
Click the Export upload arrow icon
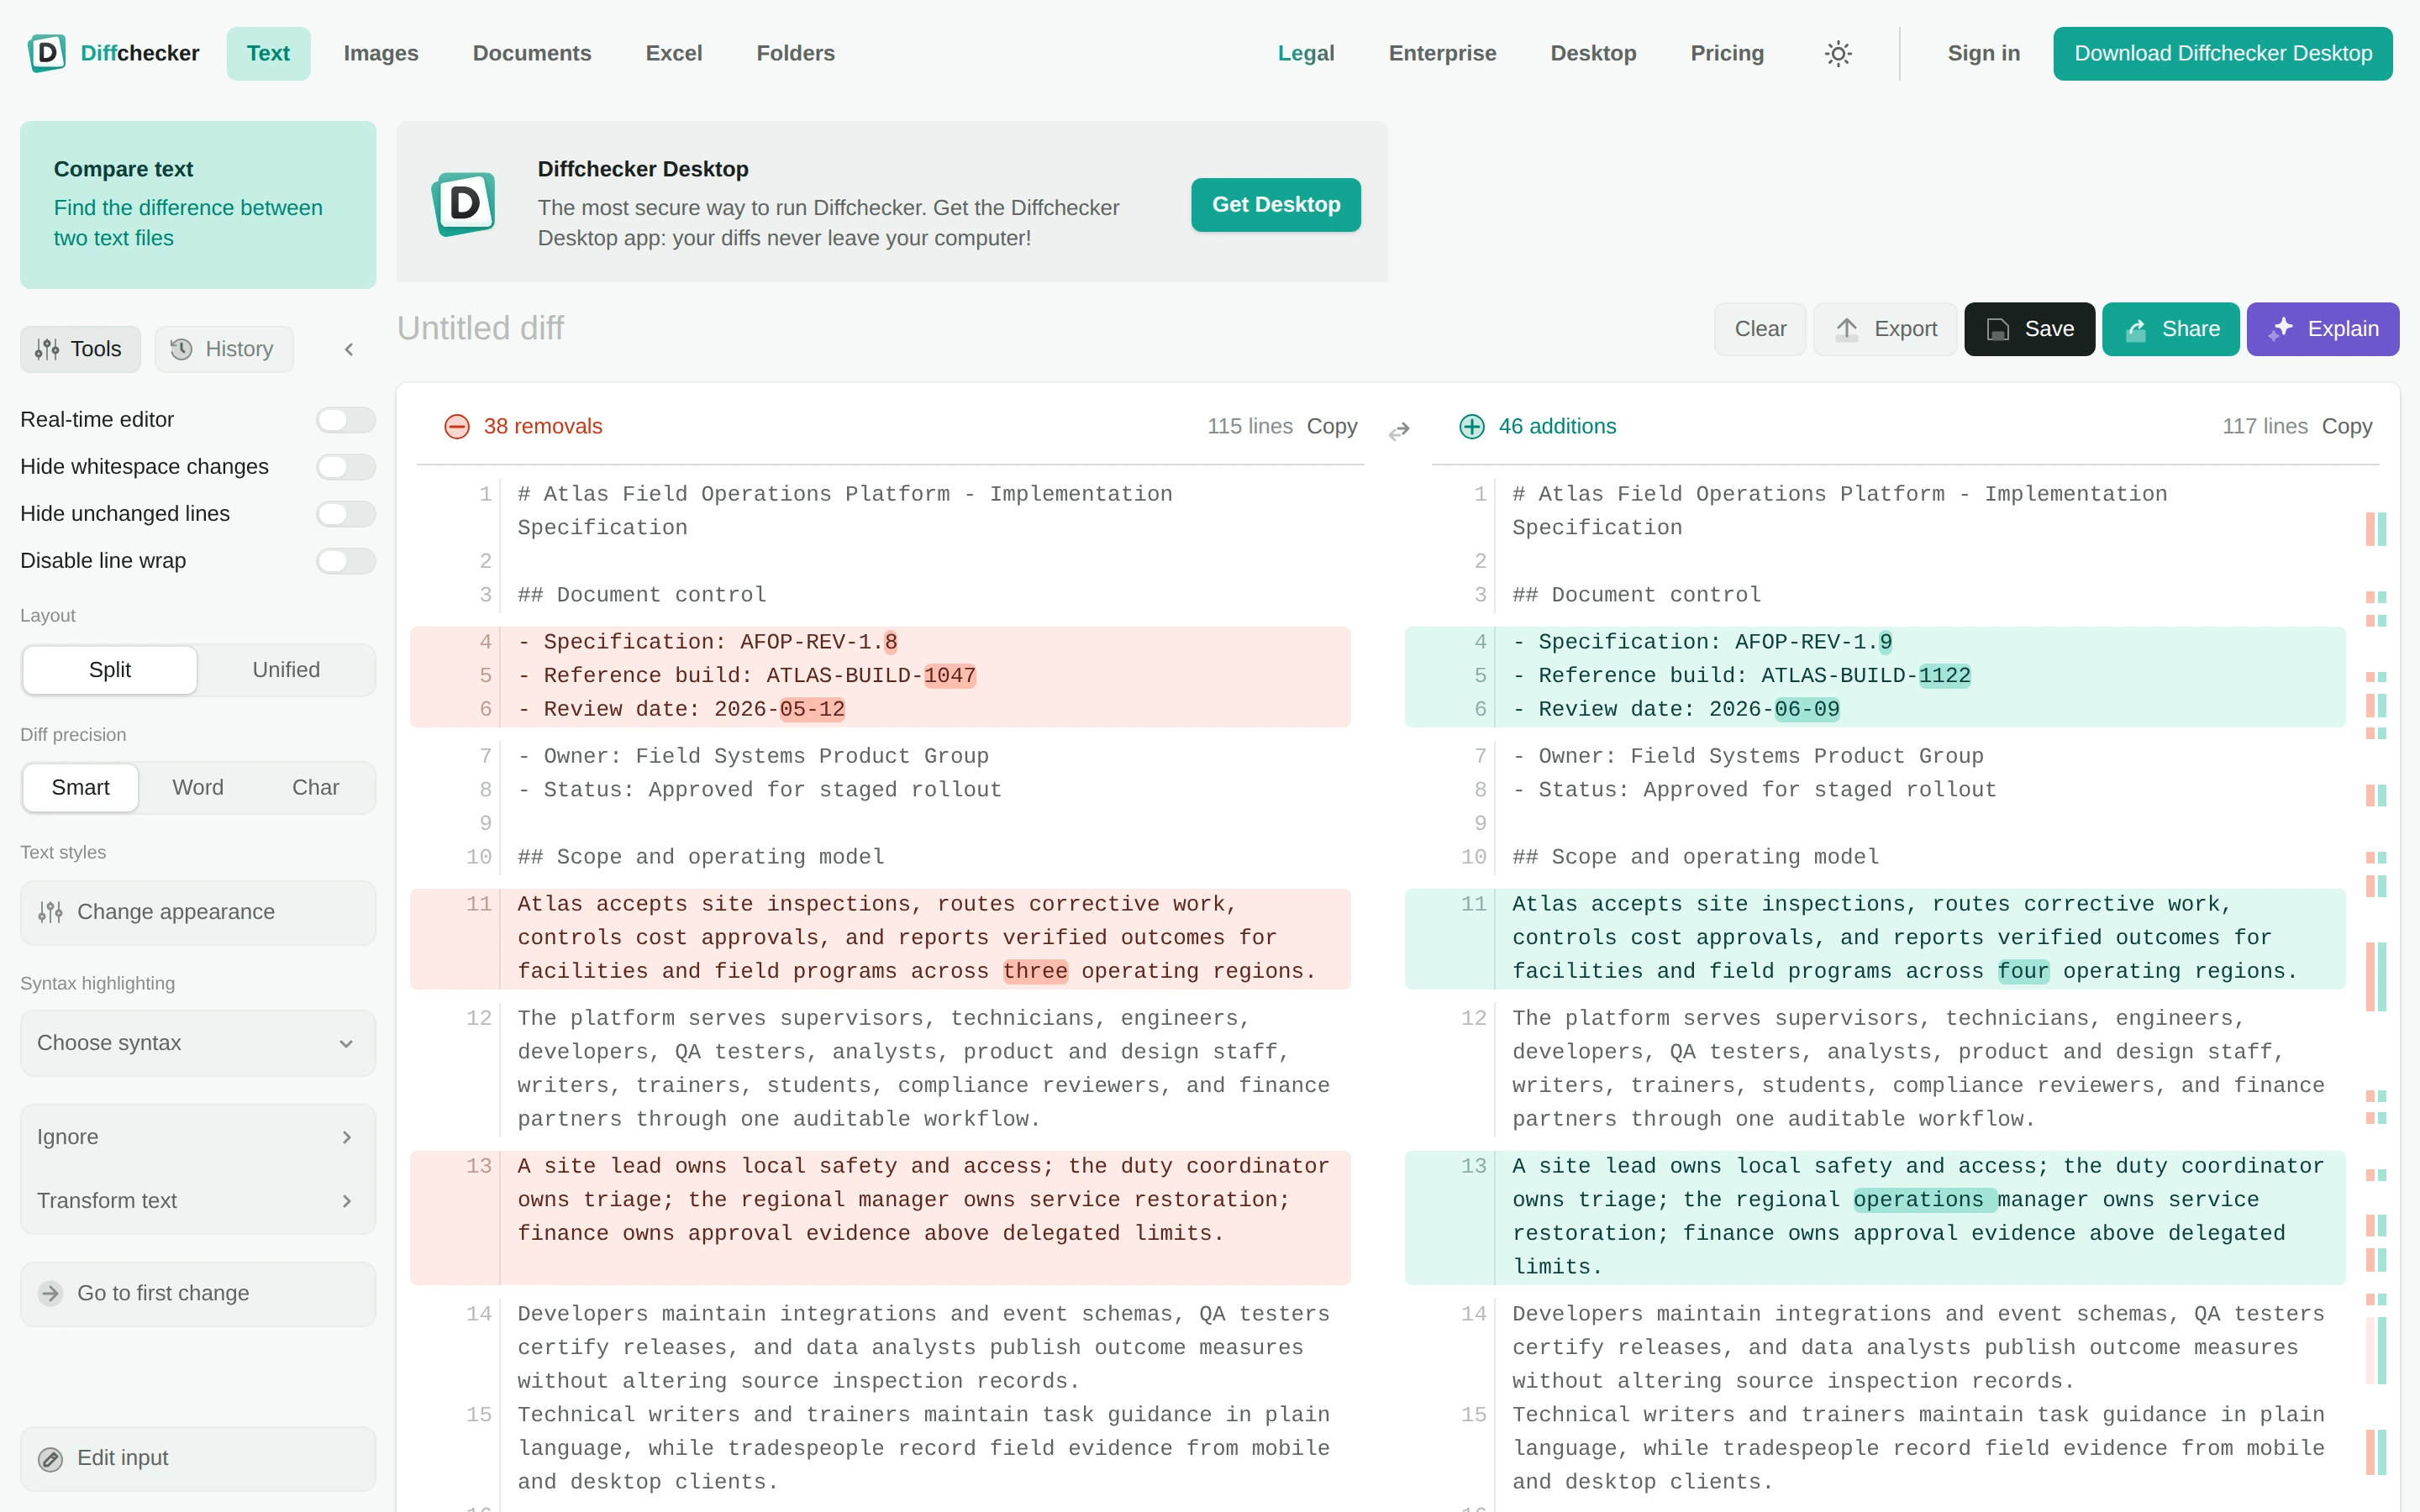click(1847, 329)
